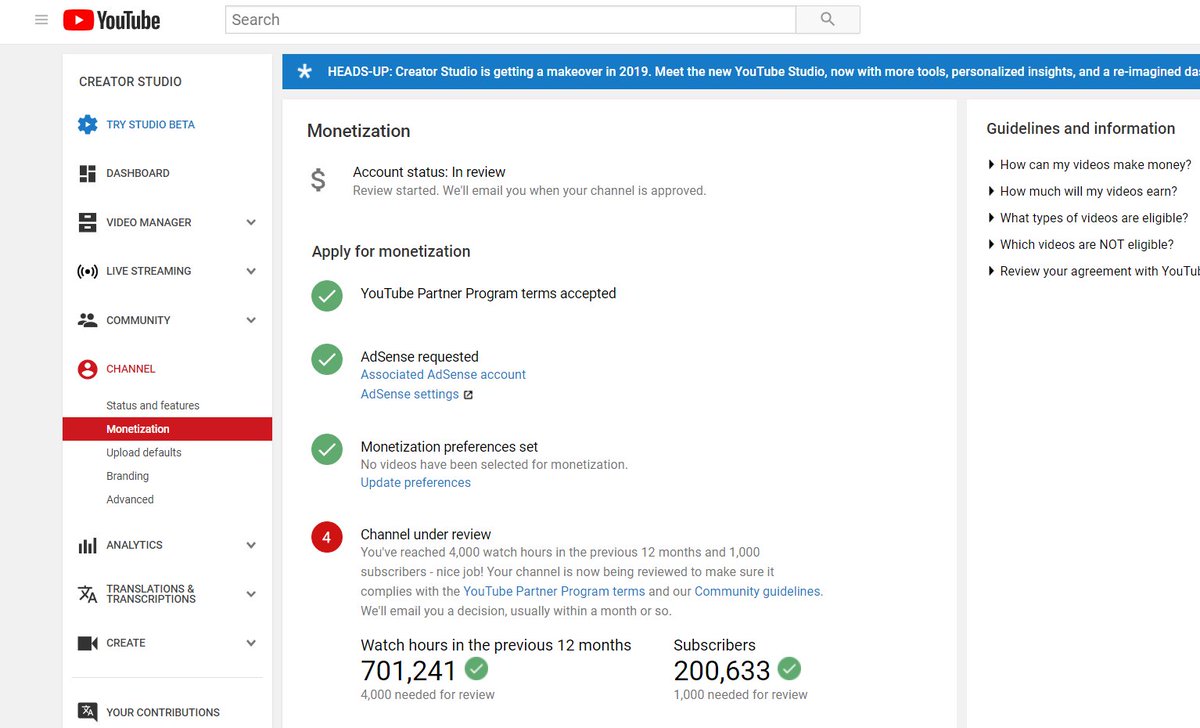Click the Creator Studio heading

[130, 81]
